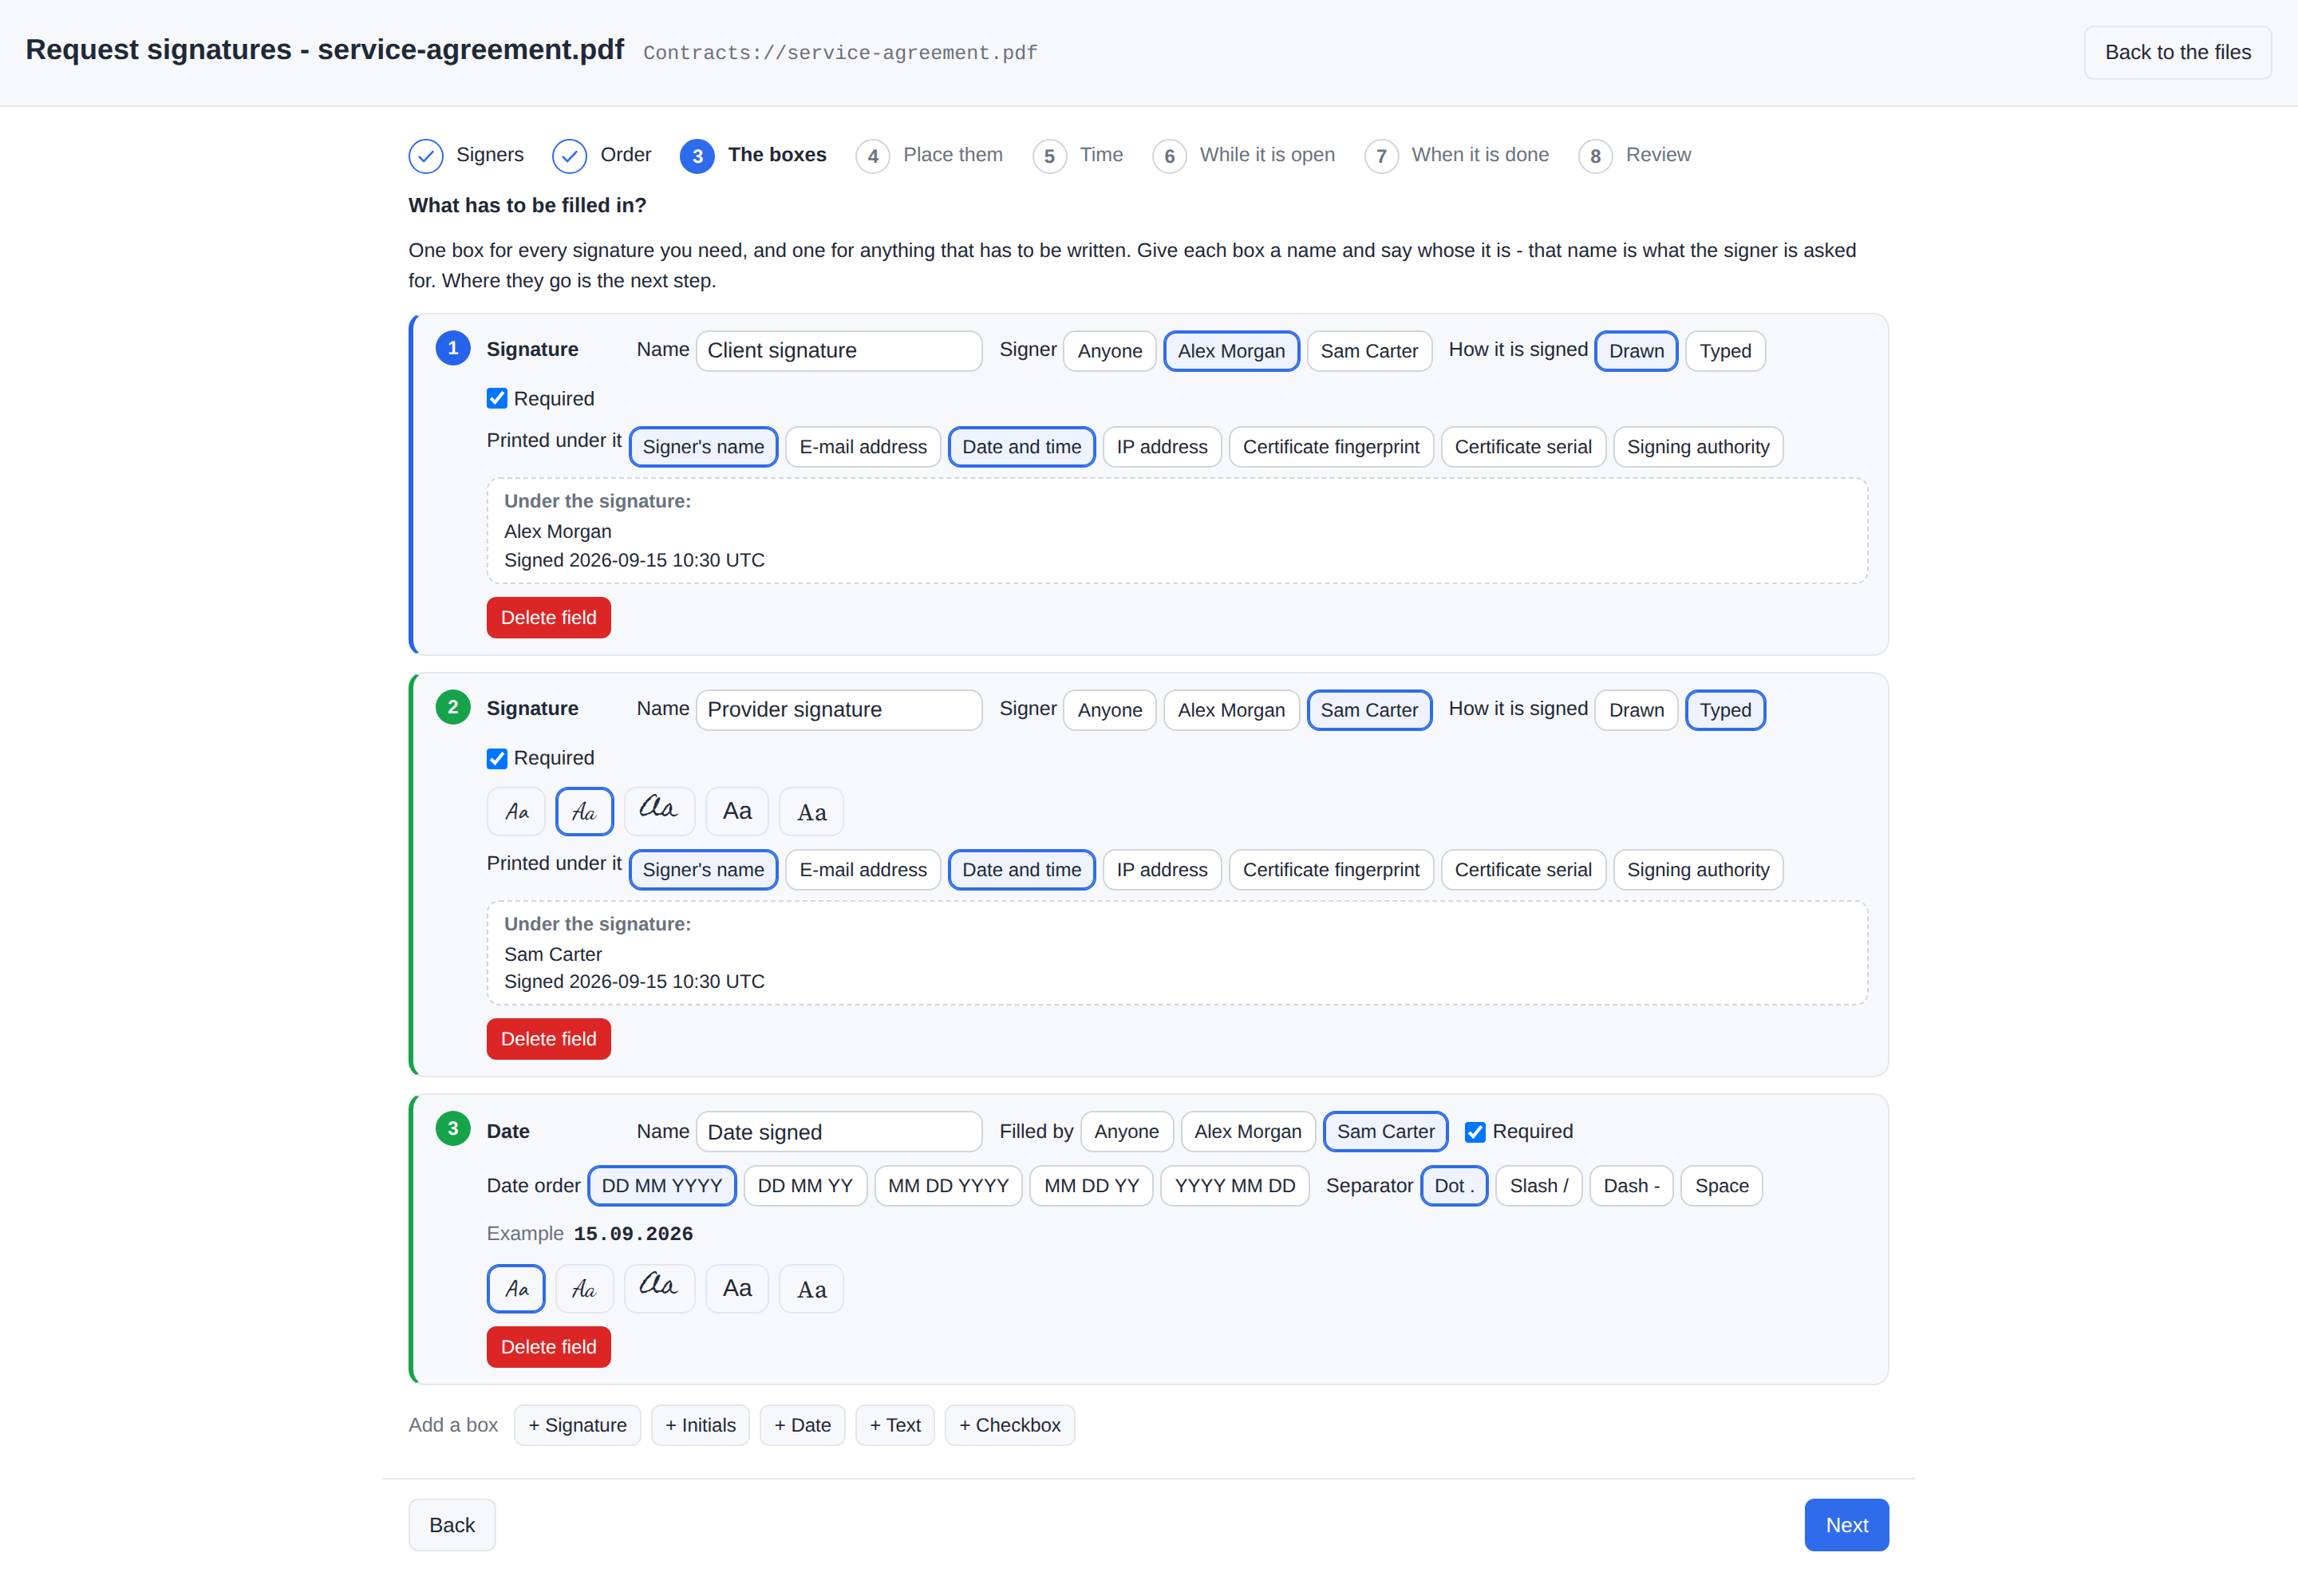2298x1596 pixels.
Task: Select second script font in Date signed box
Action: [x=584, y=1288]
